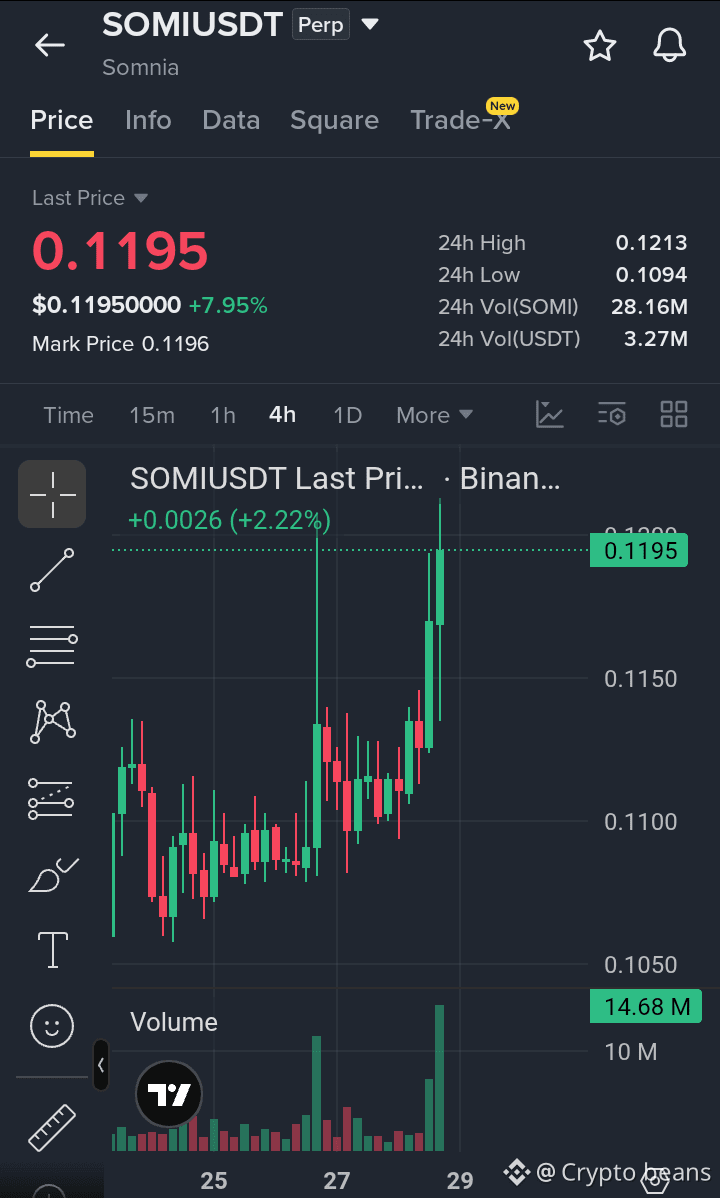This screenshot has width=720, height=1198.
Task: Open the emoji sticker tool
Action: click(x=52, y=1025)
